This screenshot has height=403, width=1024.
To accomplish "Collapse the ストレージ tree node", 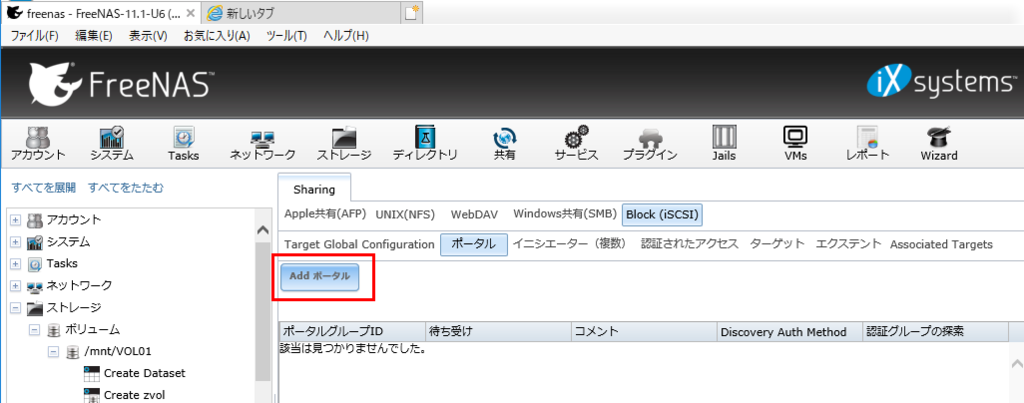I will (x=16, y=308).
